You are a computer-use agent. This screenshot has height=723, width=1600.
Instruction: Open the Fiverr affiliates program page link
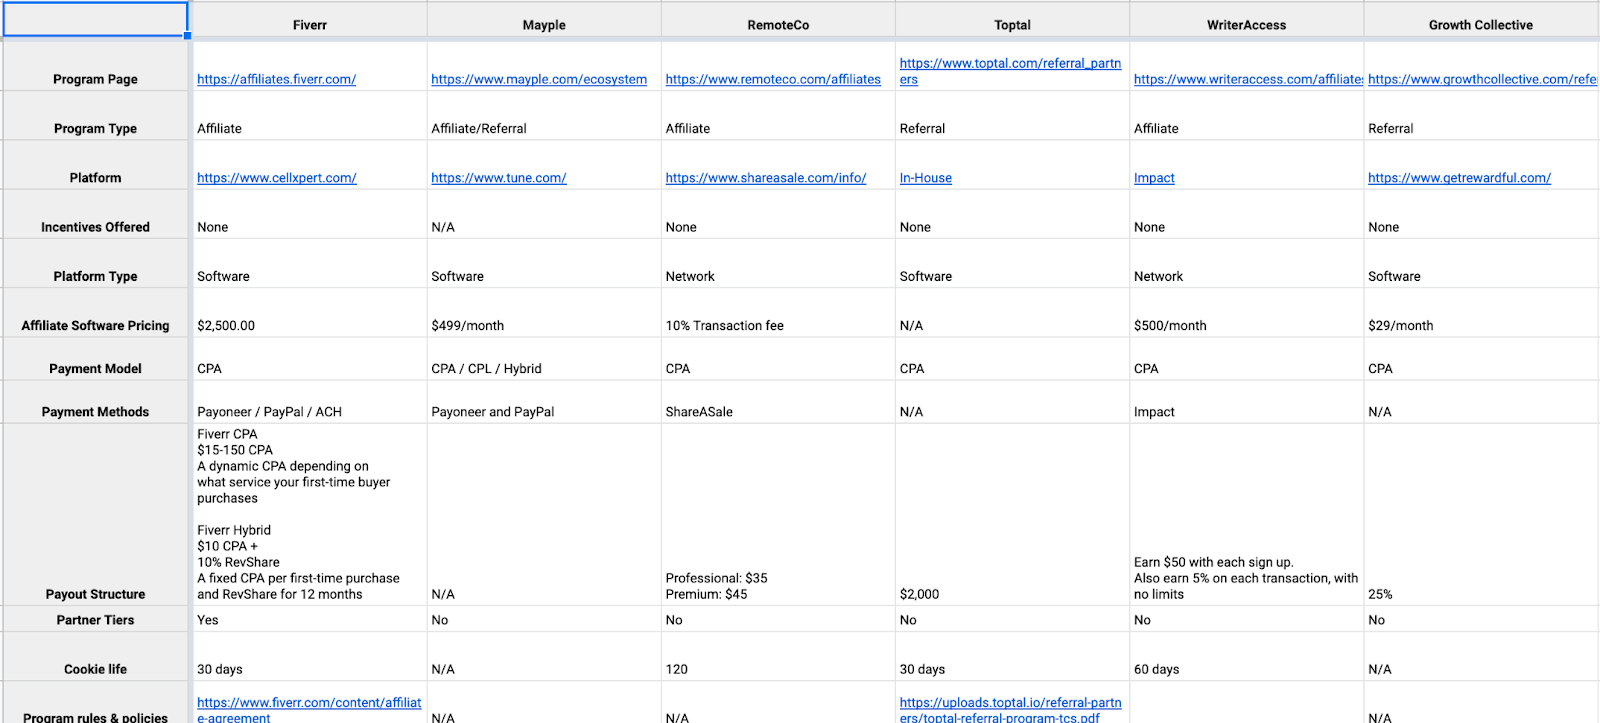click(276, 80)
